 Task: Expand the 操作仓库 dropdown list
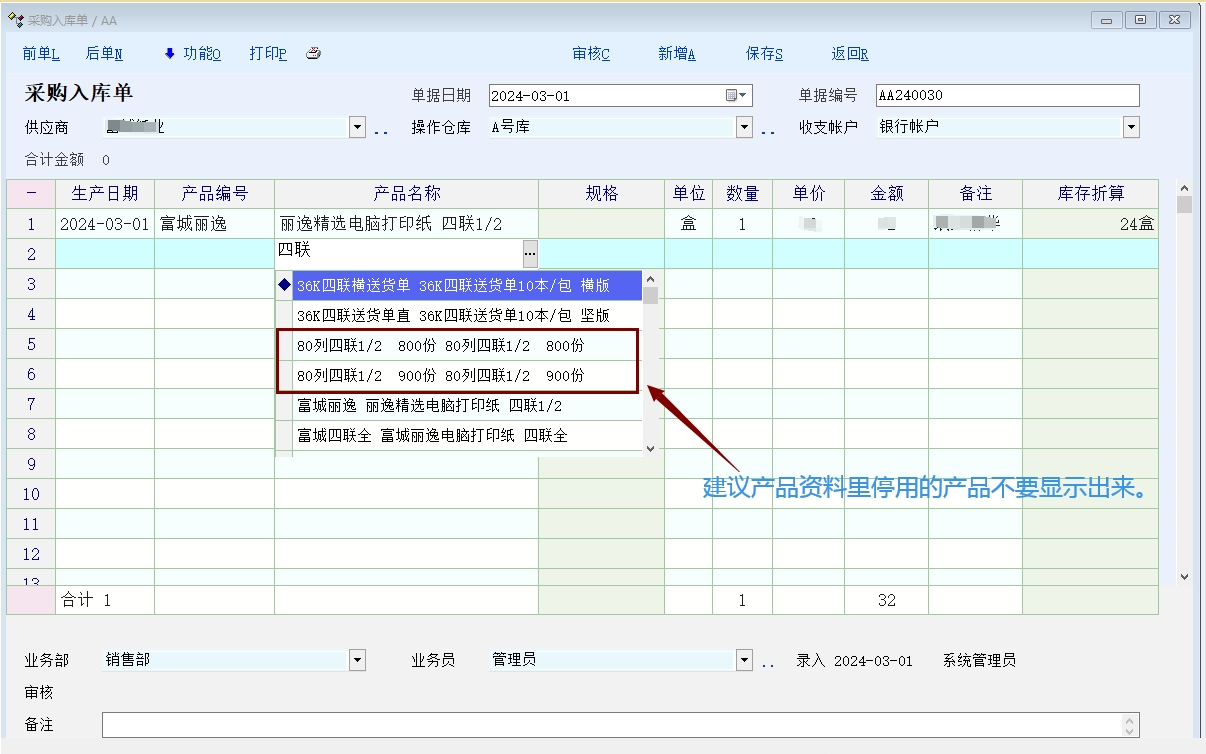point(744,127)
